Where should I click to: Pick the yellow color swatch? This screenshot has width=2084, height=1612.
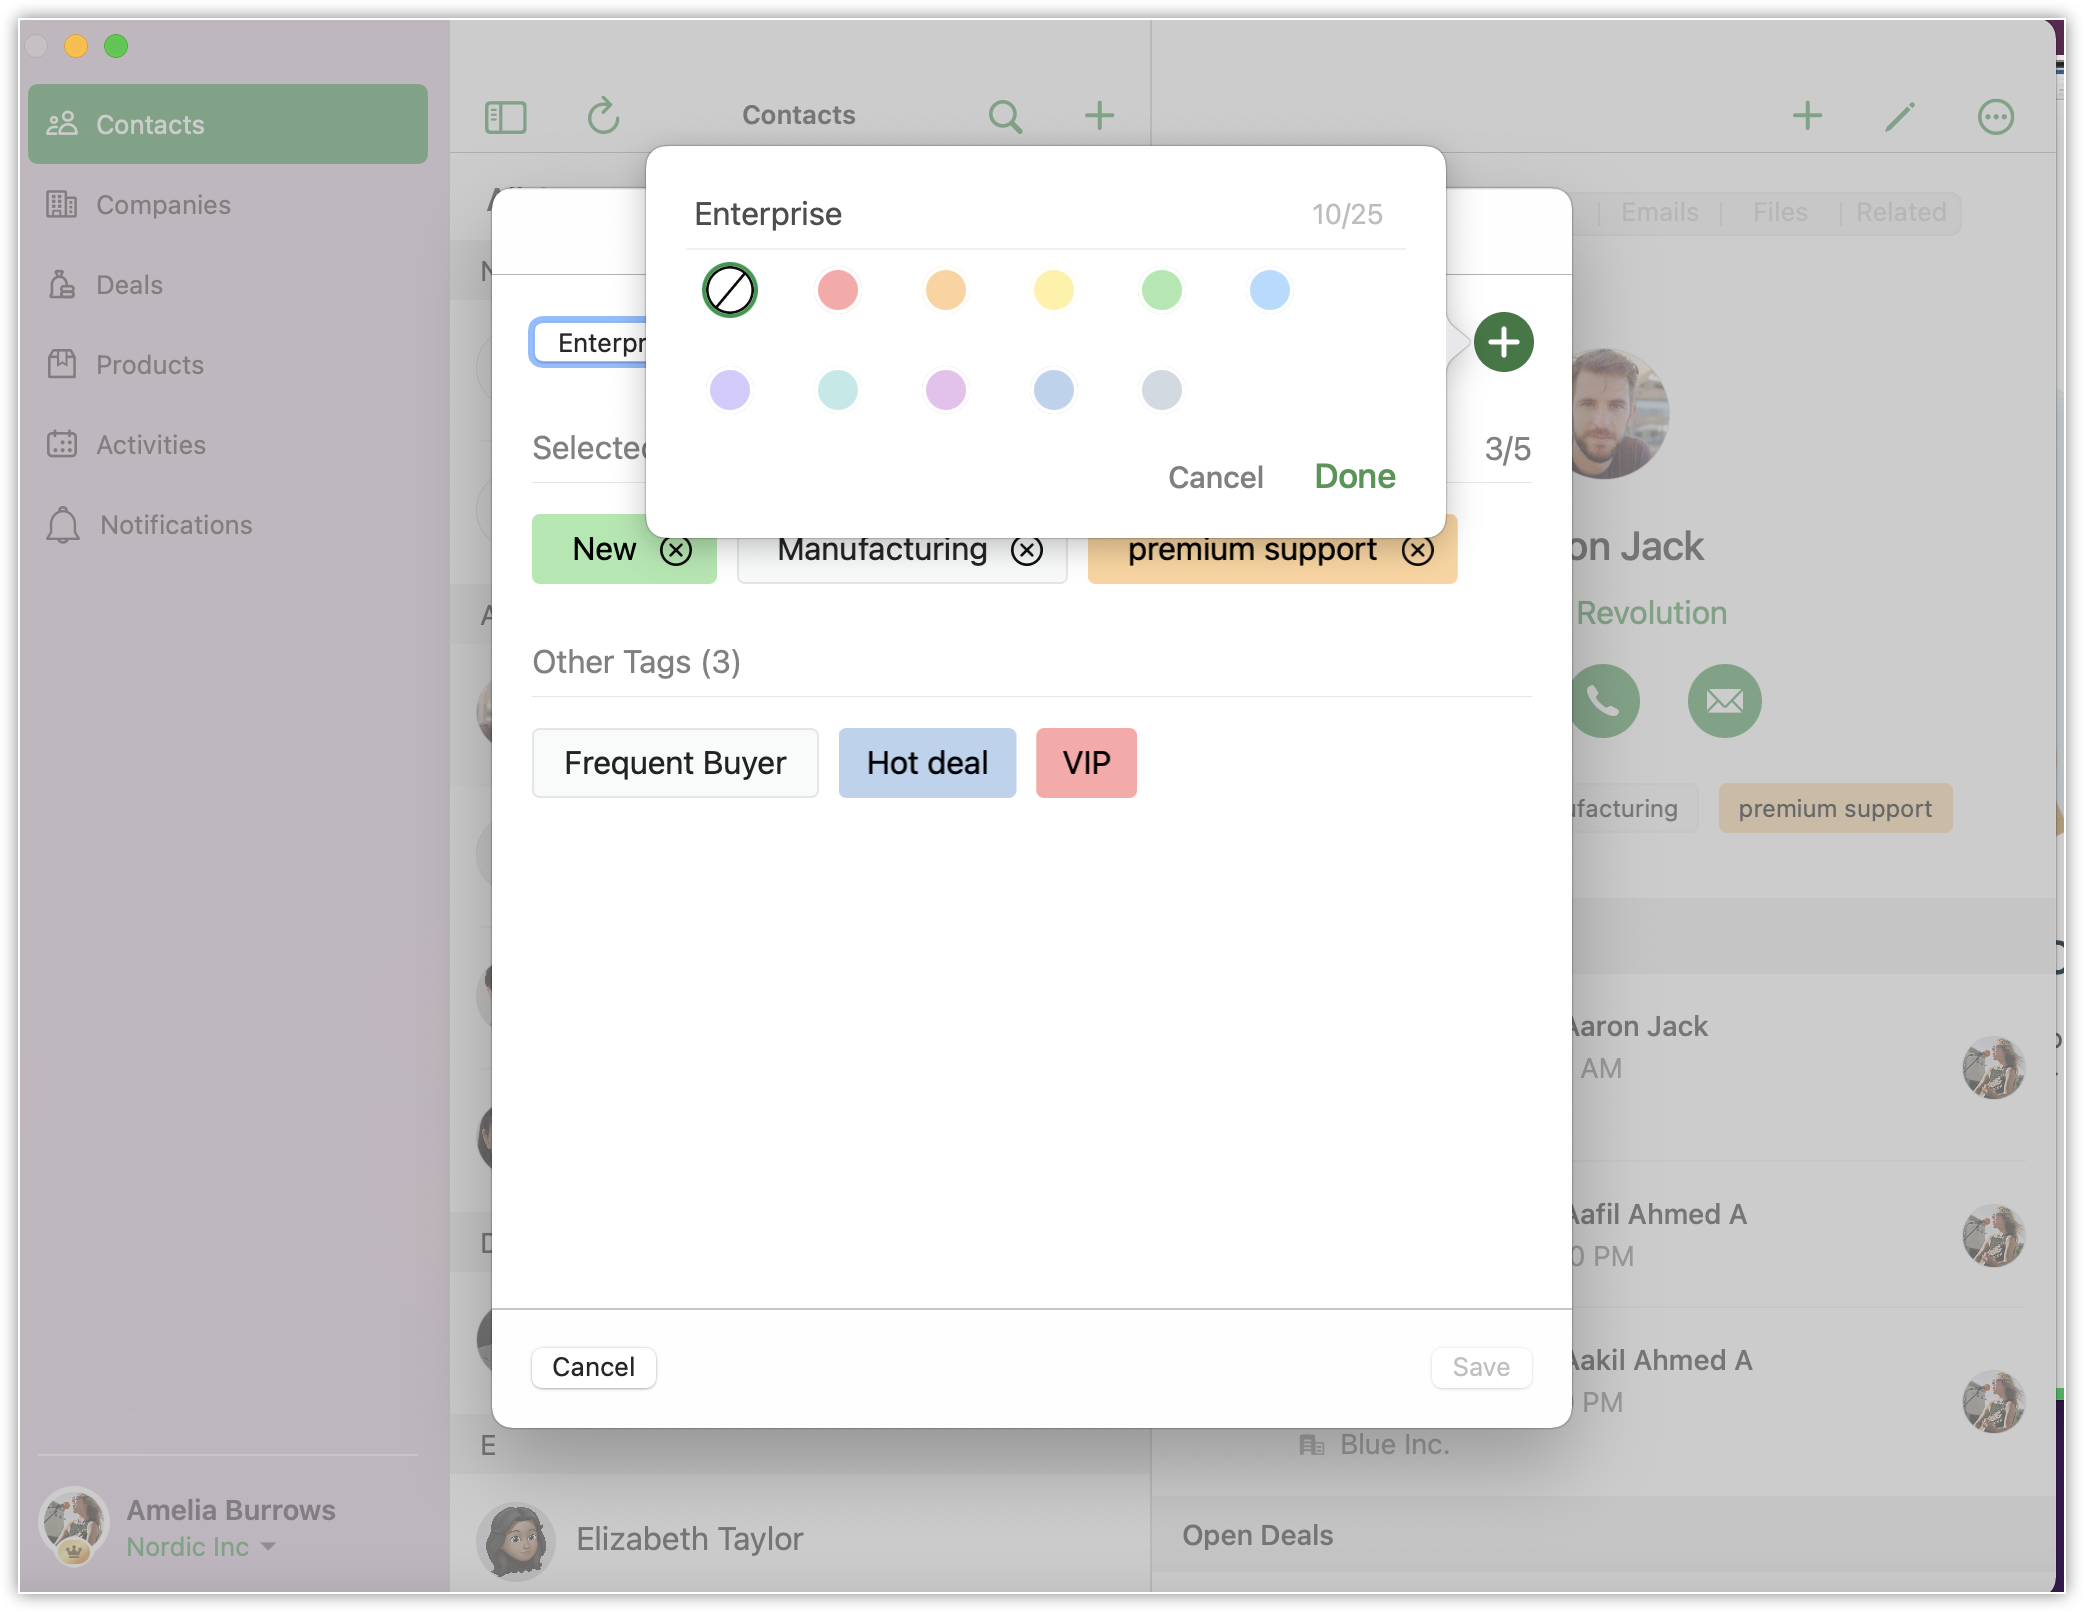[1053, 291]
